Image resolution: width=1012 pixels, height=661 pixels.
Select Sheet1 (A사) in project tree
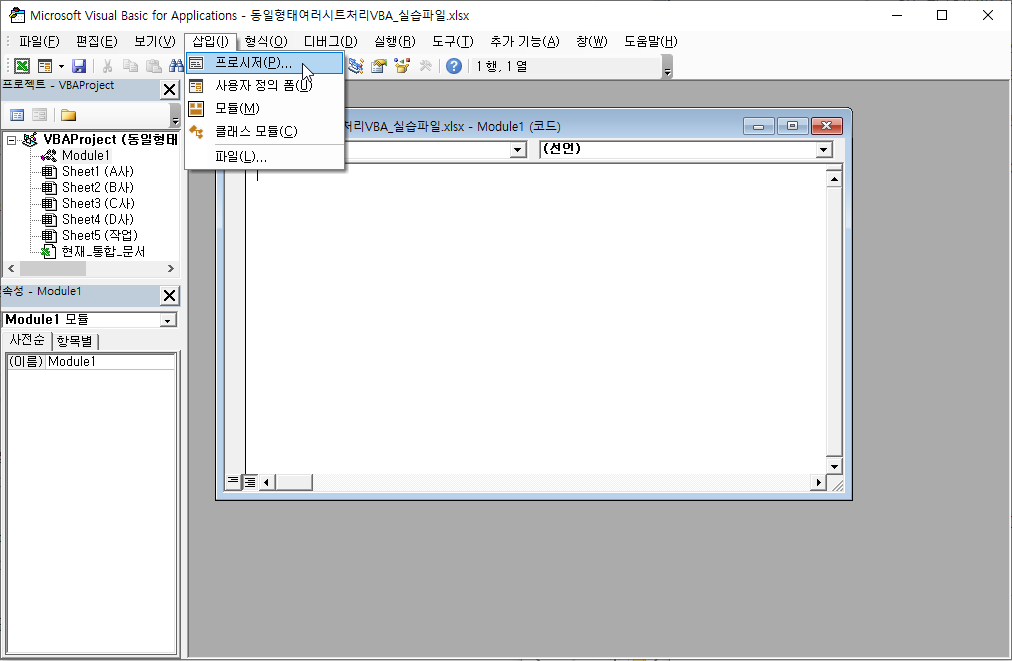pos(97,171)
